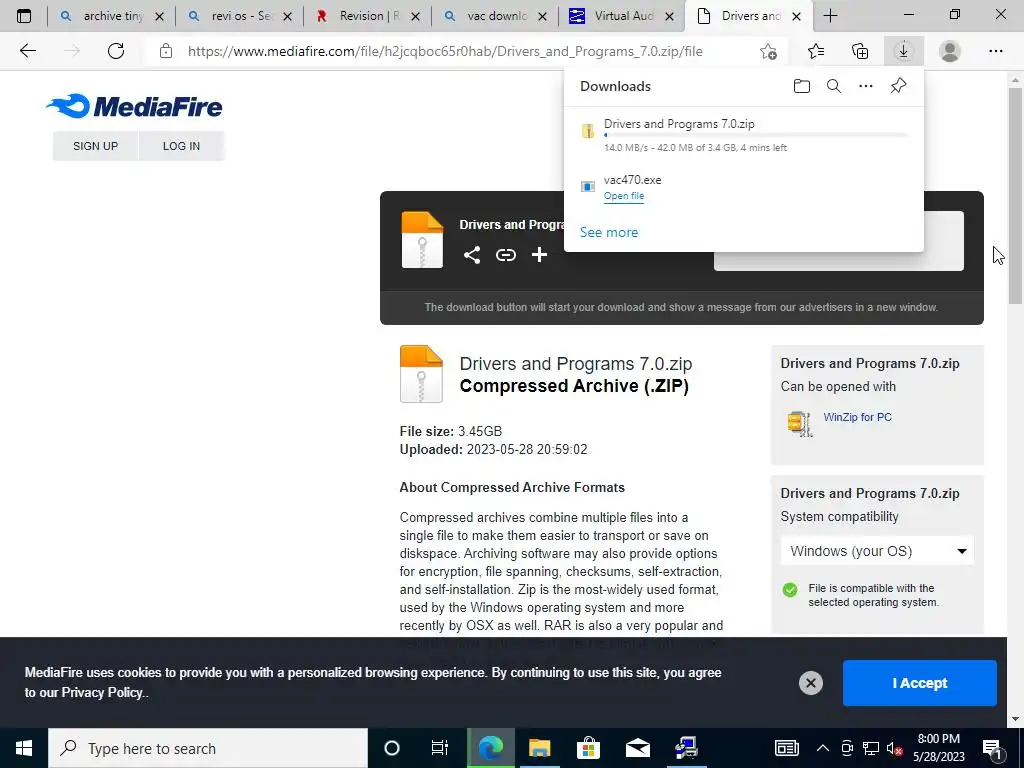Open the Windows Start menu

[x=24, y=748]
